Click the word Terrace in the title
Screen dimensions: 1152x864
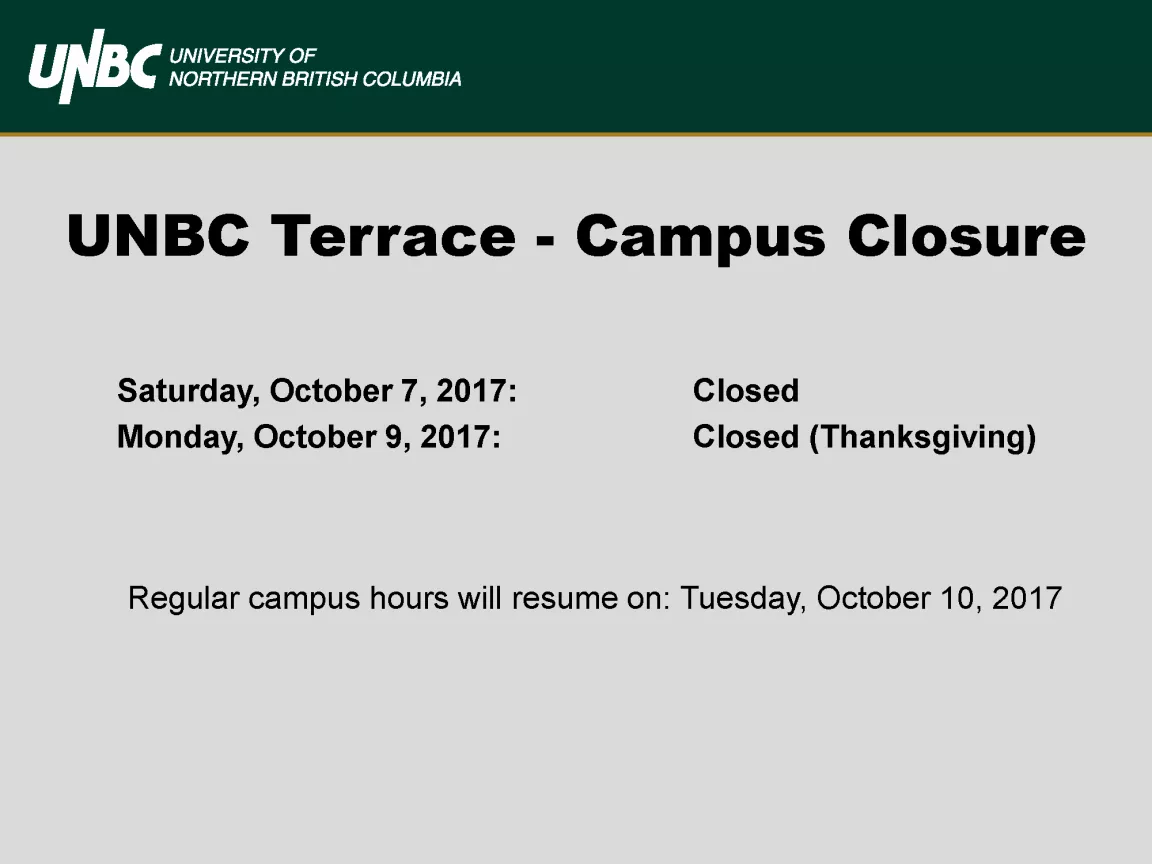pos(394,237)
